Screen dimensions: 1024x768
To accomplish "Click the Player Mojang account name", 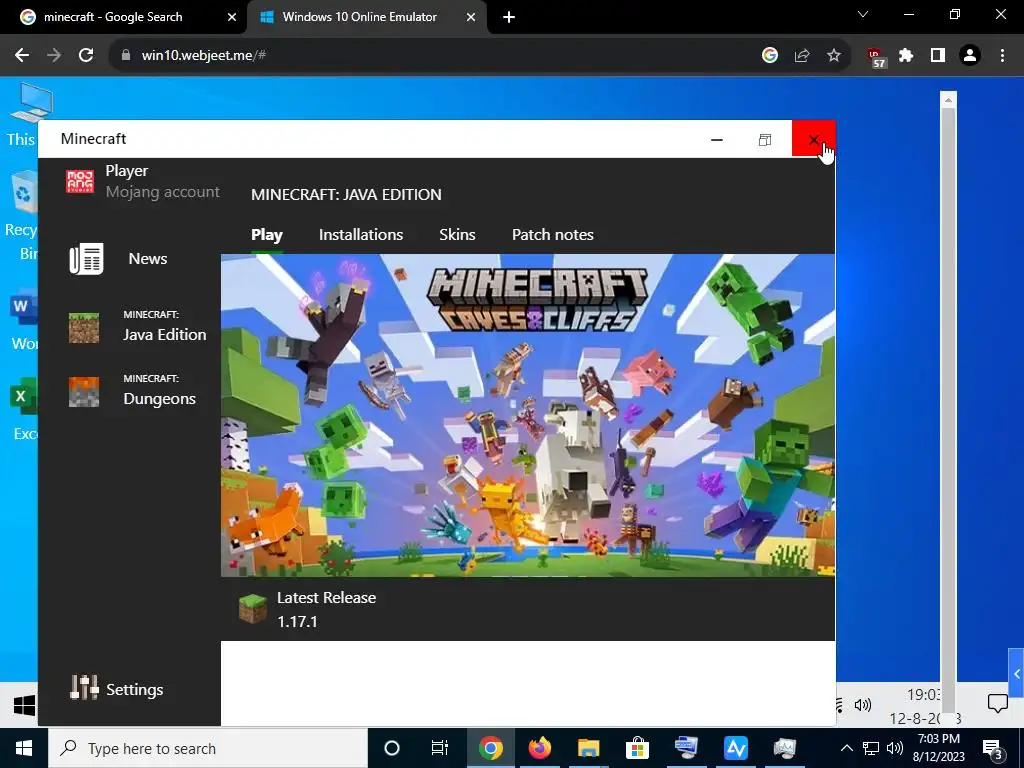I will pyautogui.click(x=162, y=181).
